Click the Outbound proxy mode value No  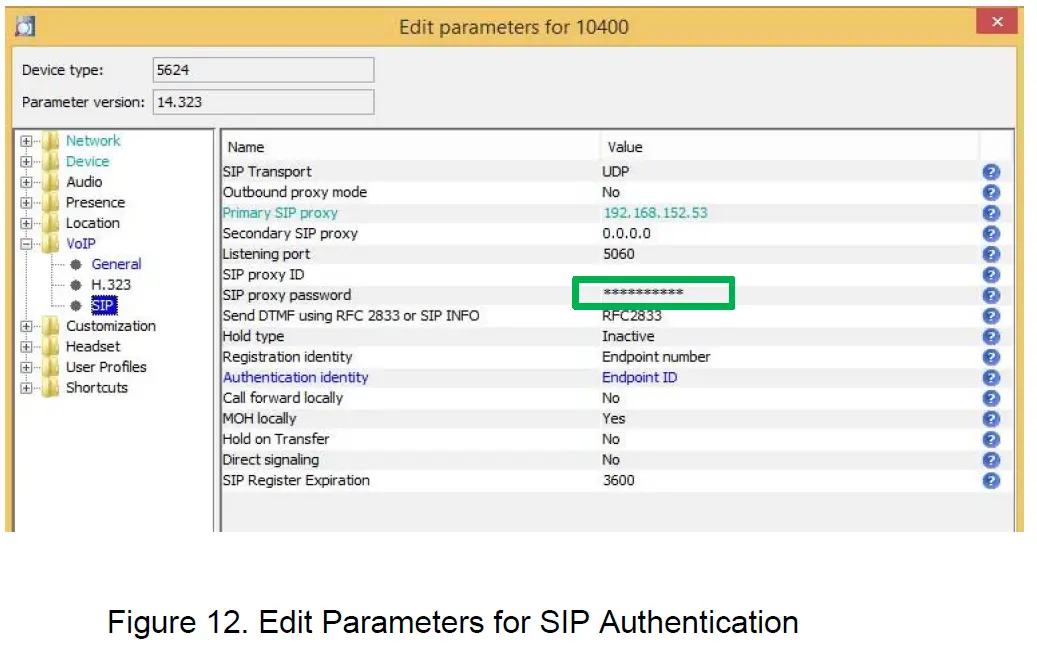611,192
